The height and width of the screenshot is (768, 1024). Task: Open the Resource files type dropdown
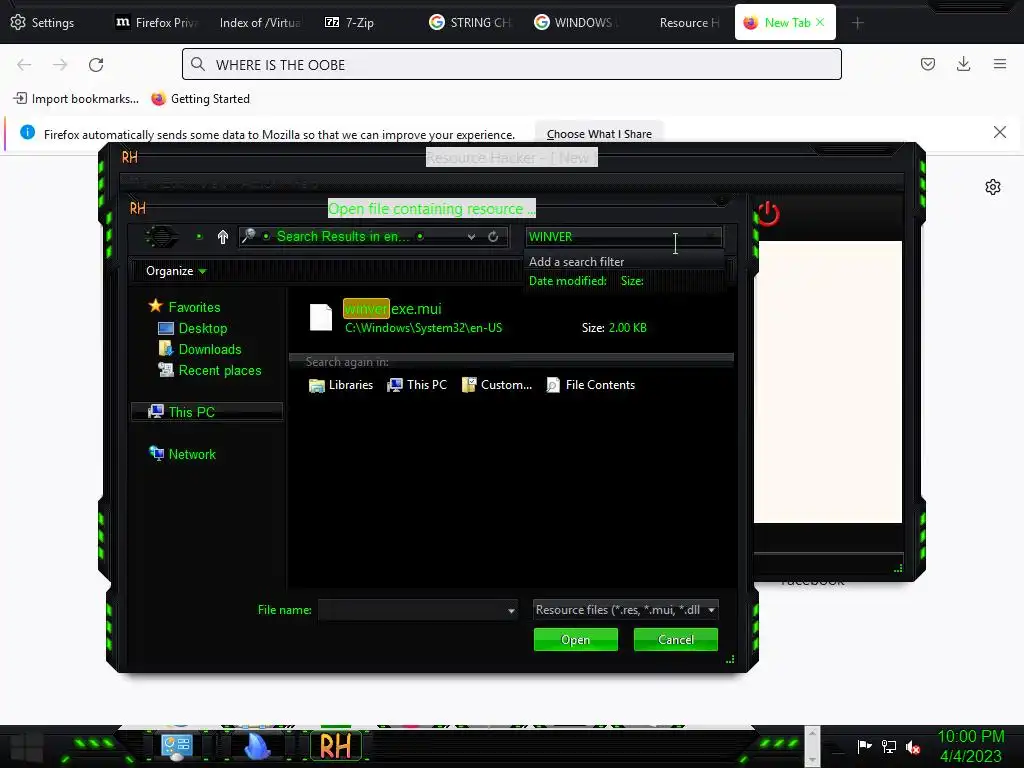click(x=626, y=610)
